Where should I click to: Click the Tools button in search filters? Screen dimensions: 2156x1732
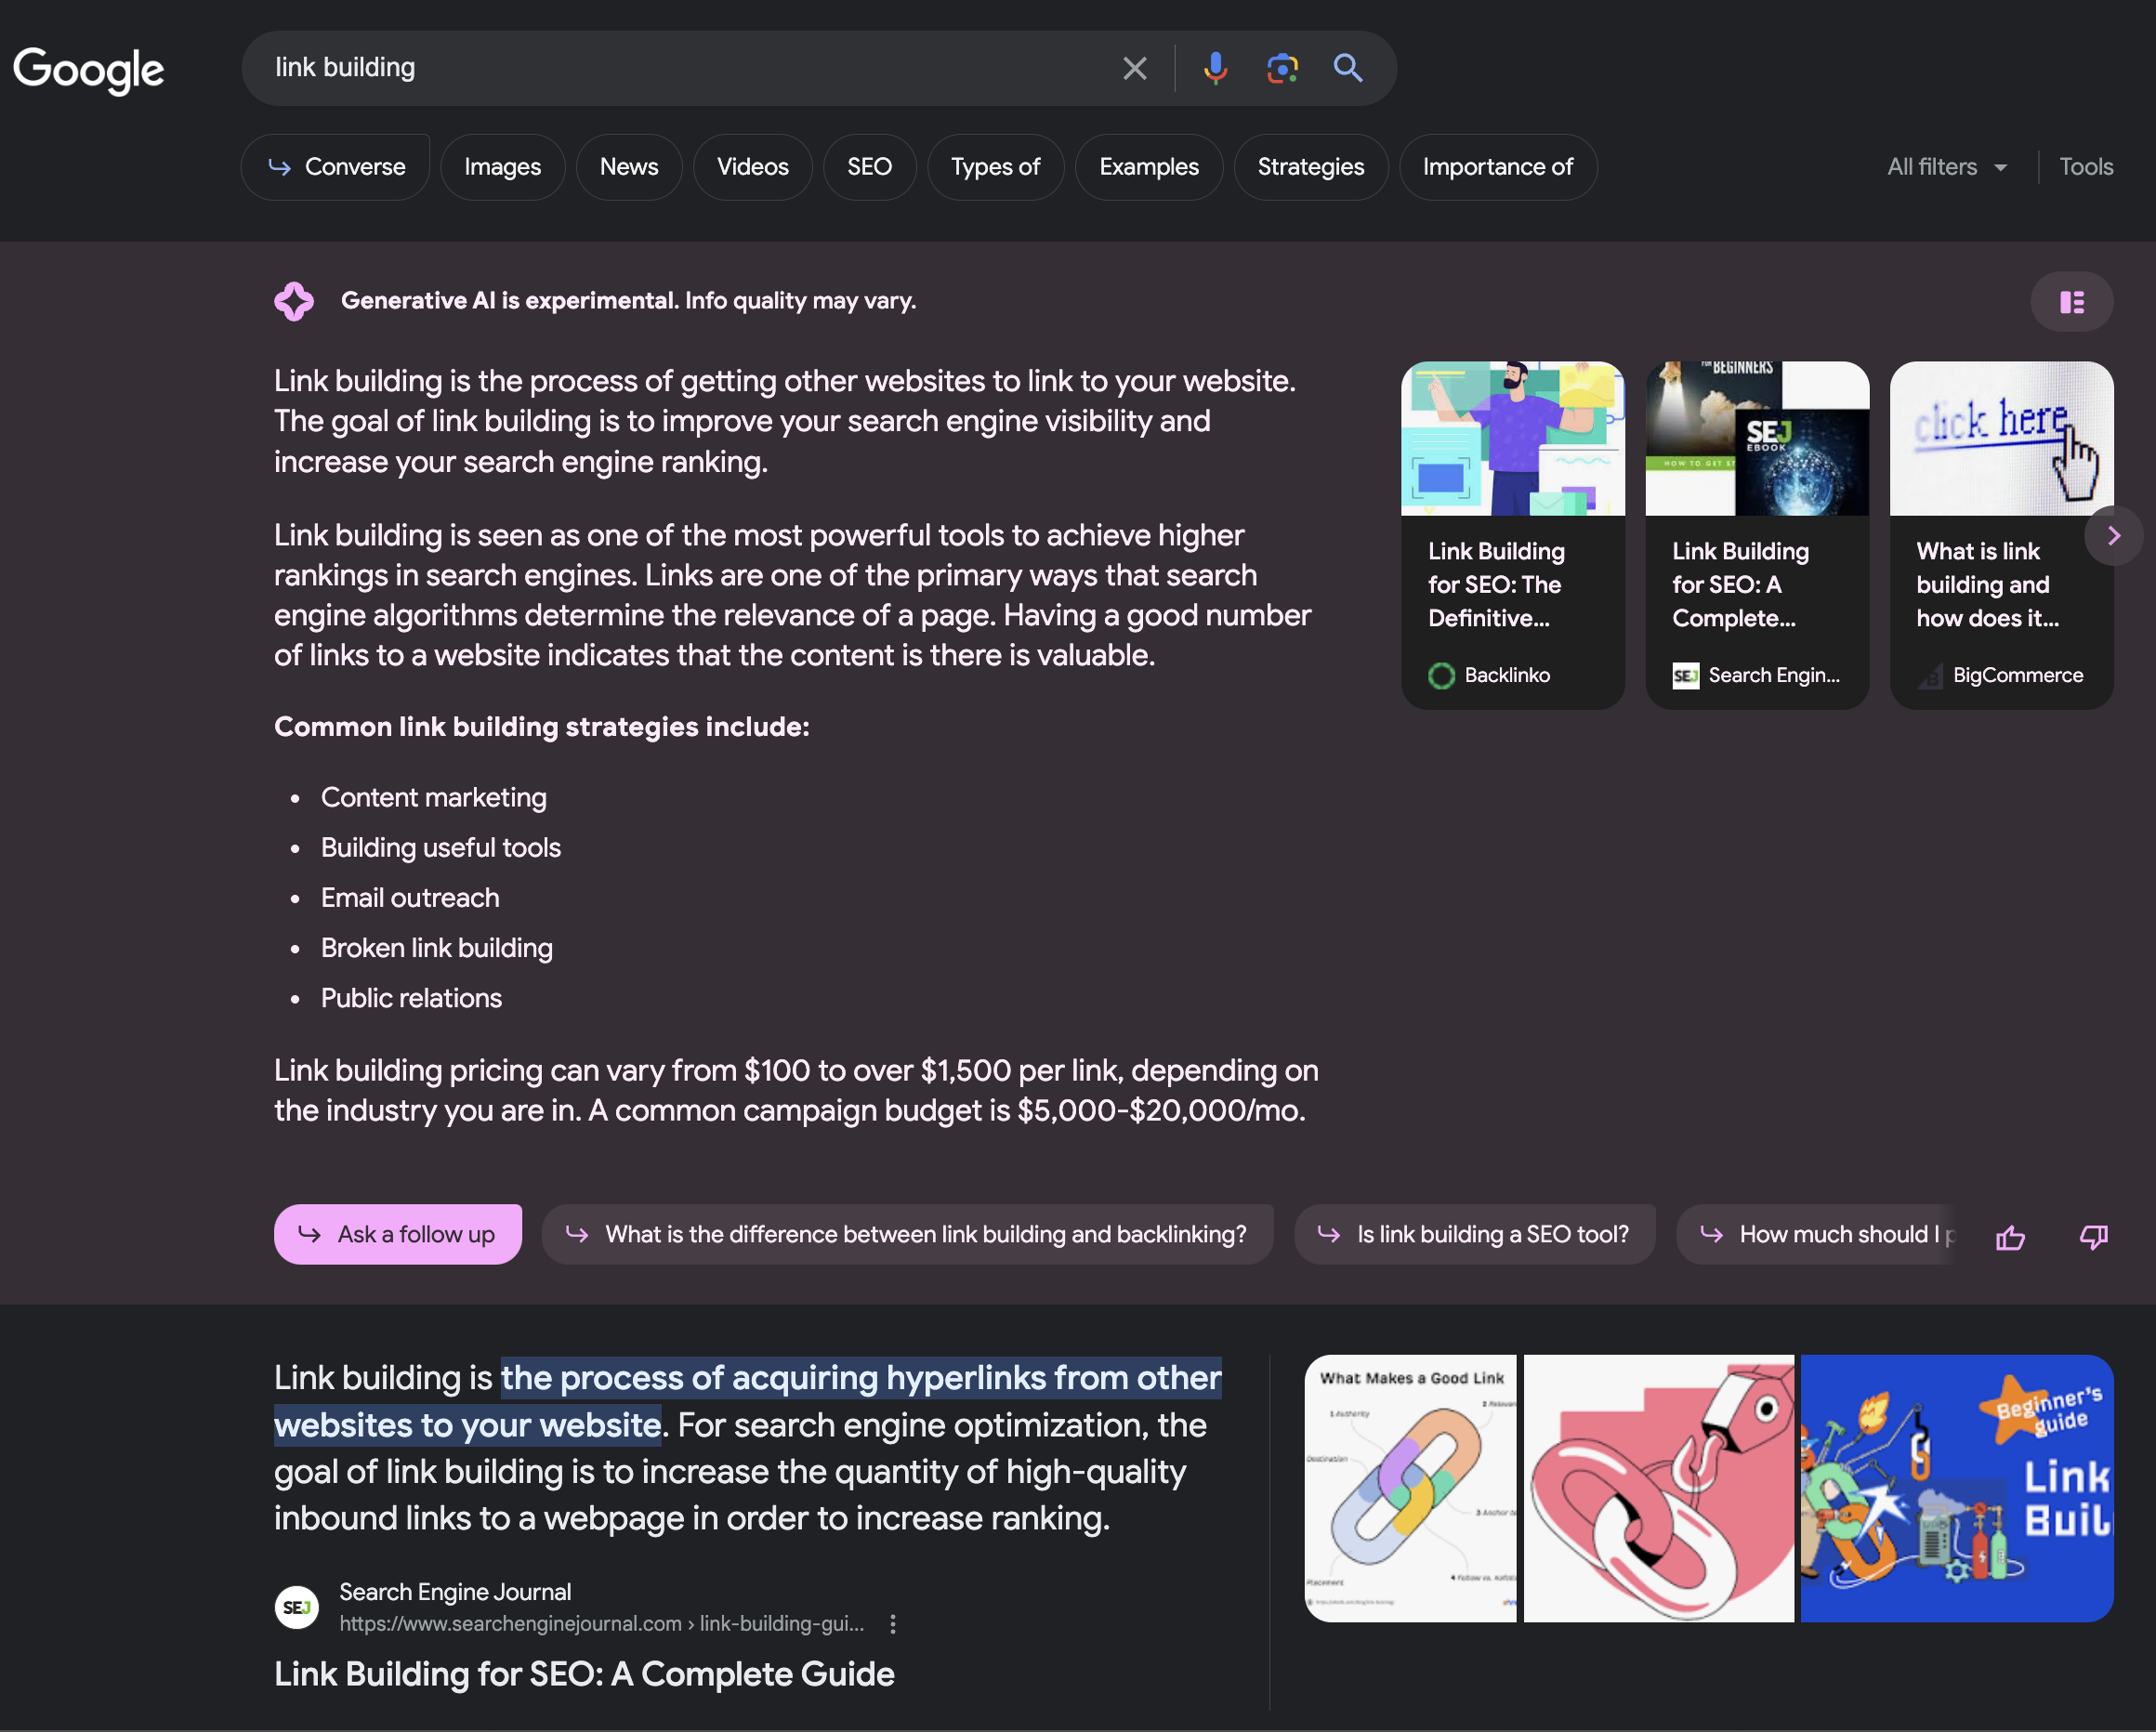point(2087,166)
